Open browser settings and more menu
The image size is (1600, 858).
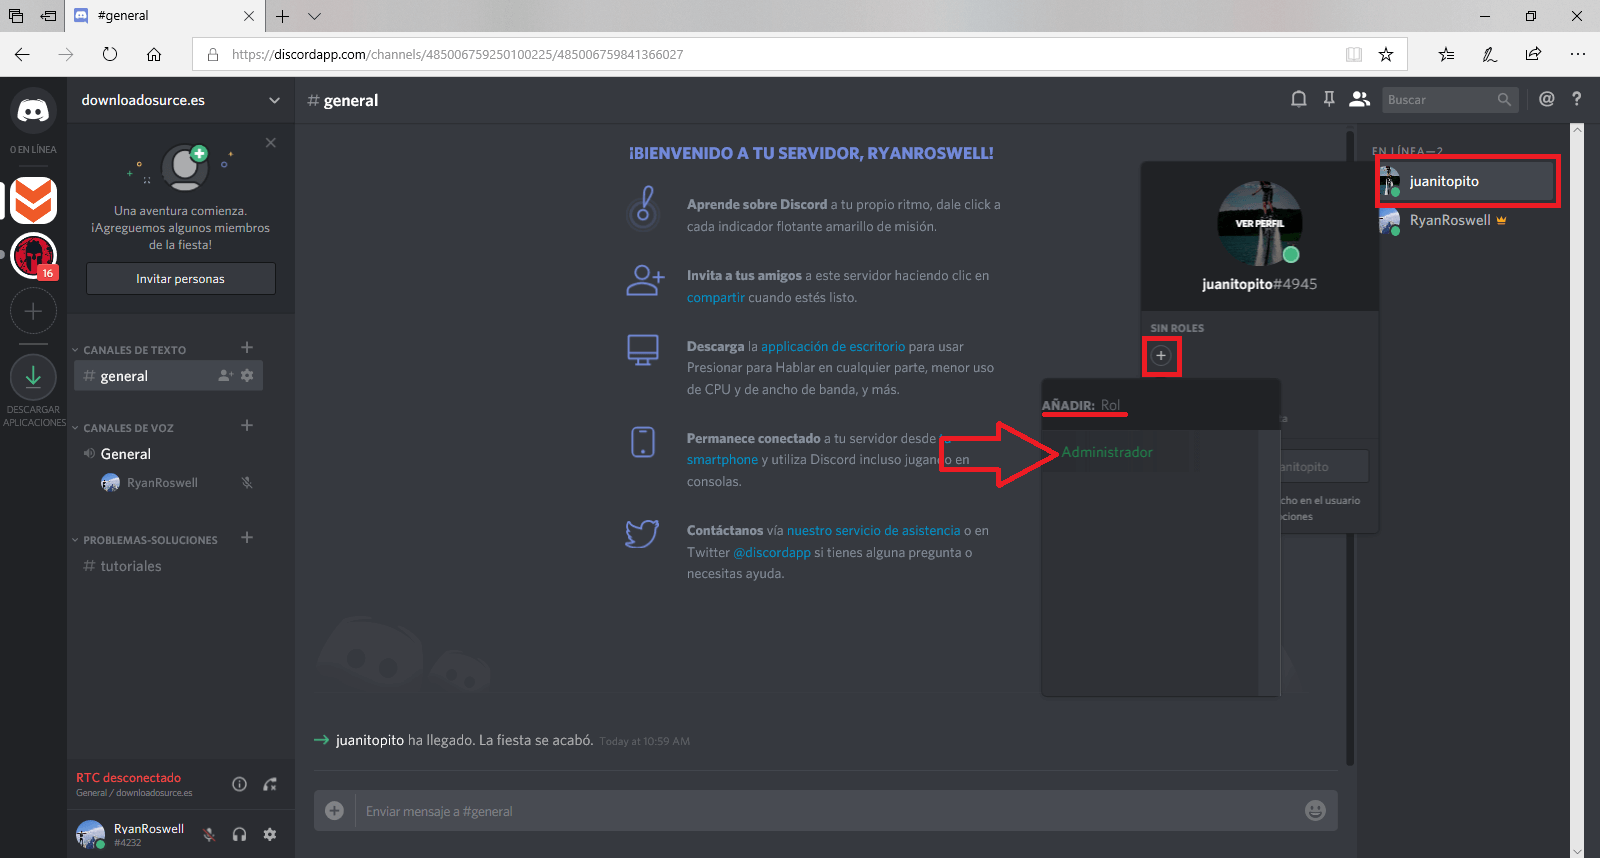click(1577, 54)
